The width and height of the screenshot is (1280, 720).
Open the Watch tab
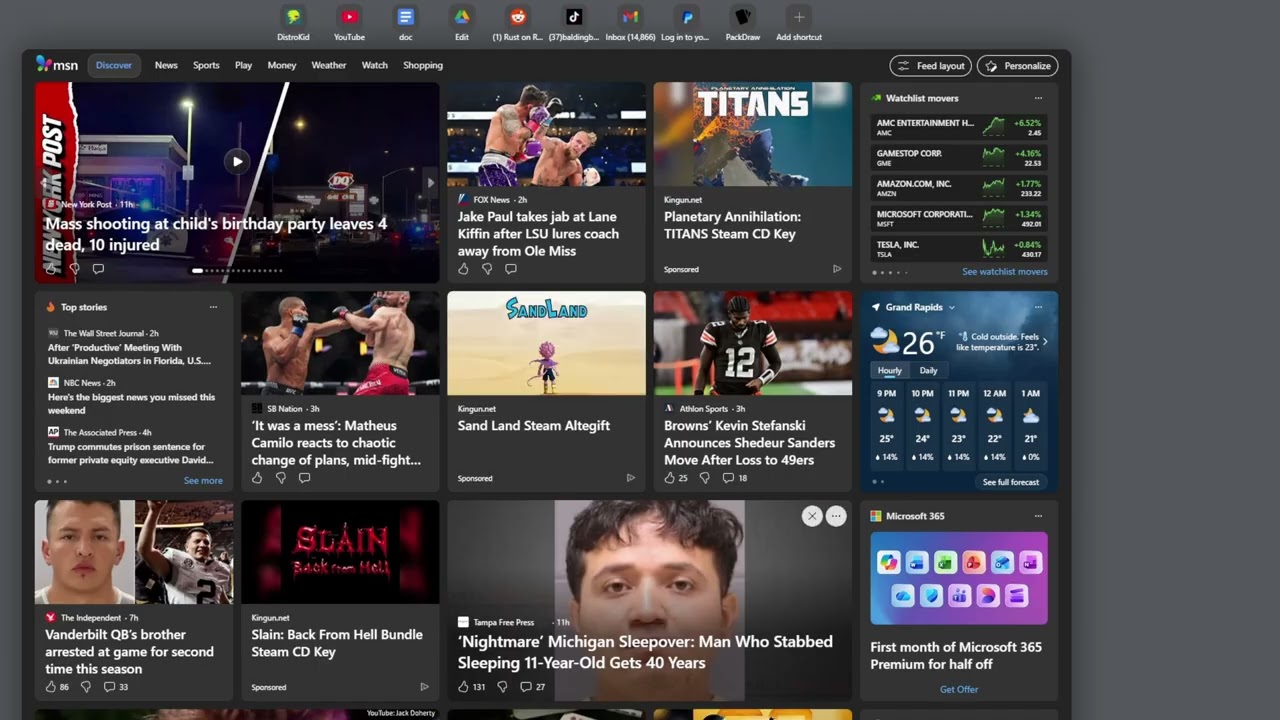374,65
